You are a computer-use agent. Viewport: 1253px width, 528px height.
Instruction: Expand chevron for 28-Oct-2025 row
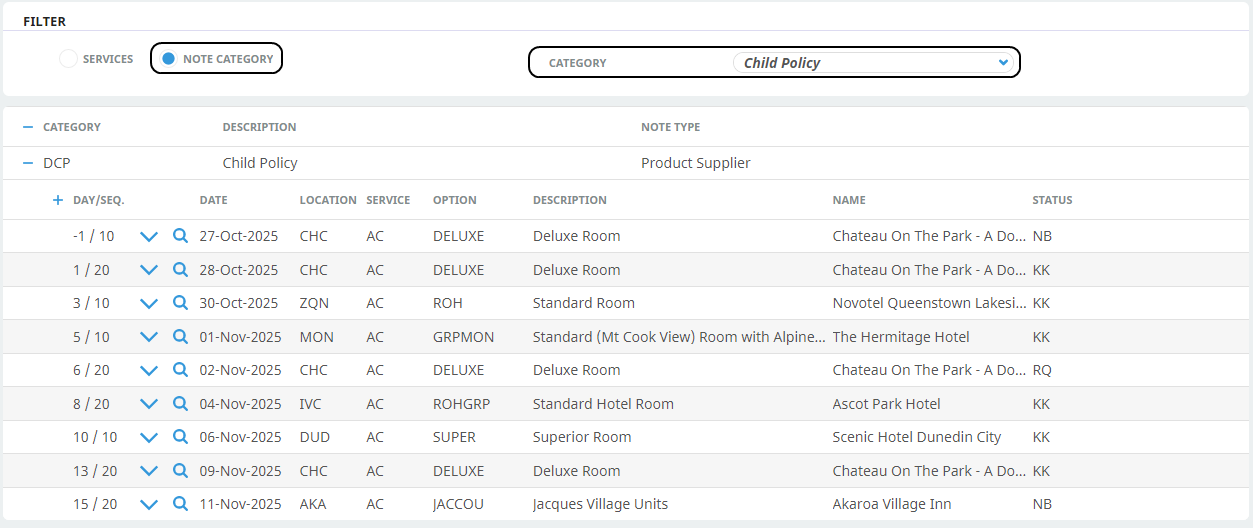(x=149, y=270)
